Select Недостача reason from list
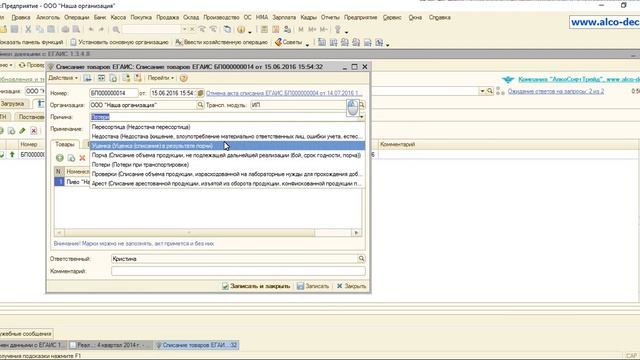Image resolution: width=640 pixels, height=360 pixels. [227, 136]
